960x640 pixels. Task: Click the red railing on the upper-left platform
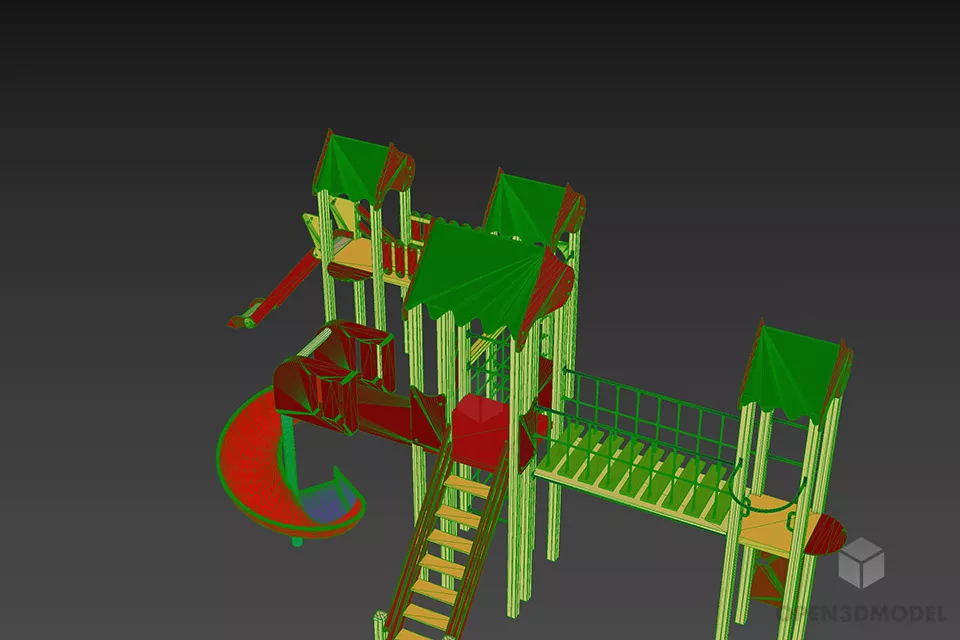(398, 260)
